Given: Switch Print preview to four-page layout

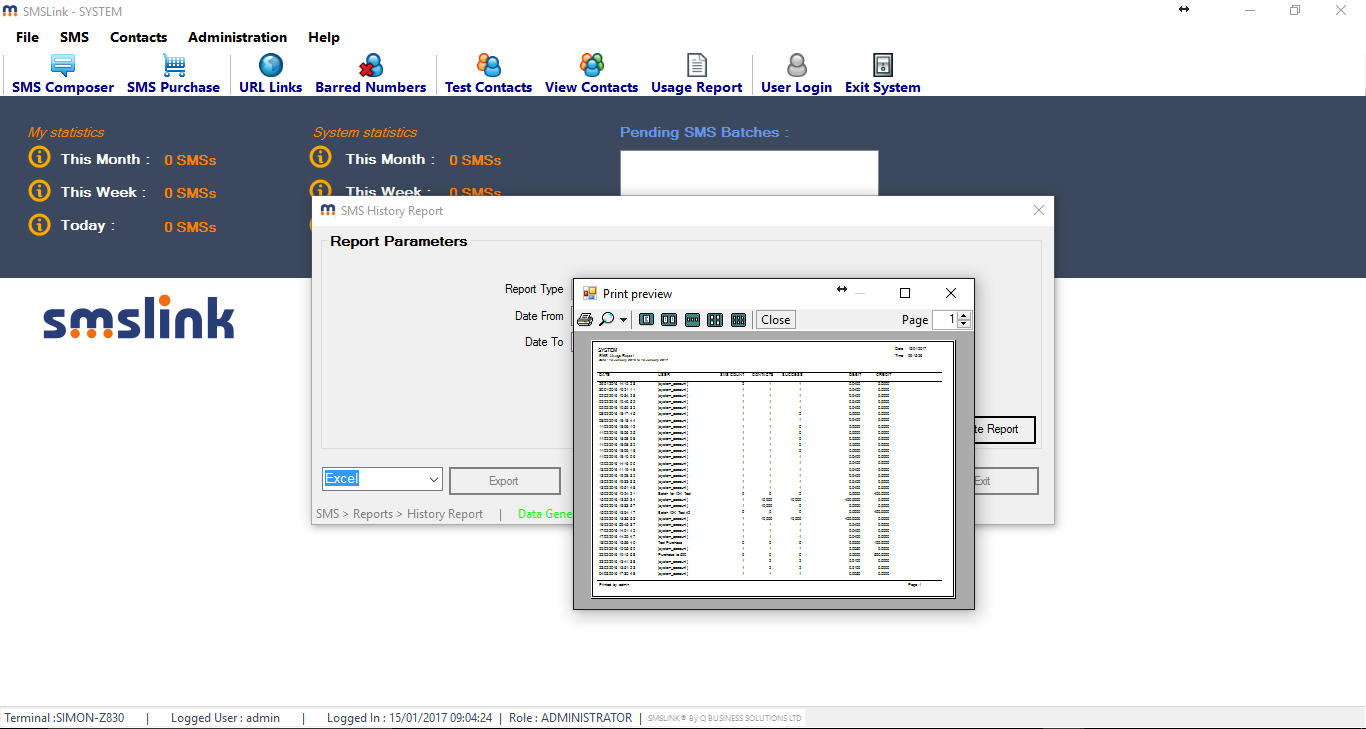Looking at the screenshot, I should coord(715,320).
